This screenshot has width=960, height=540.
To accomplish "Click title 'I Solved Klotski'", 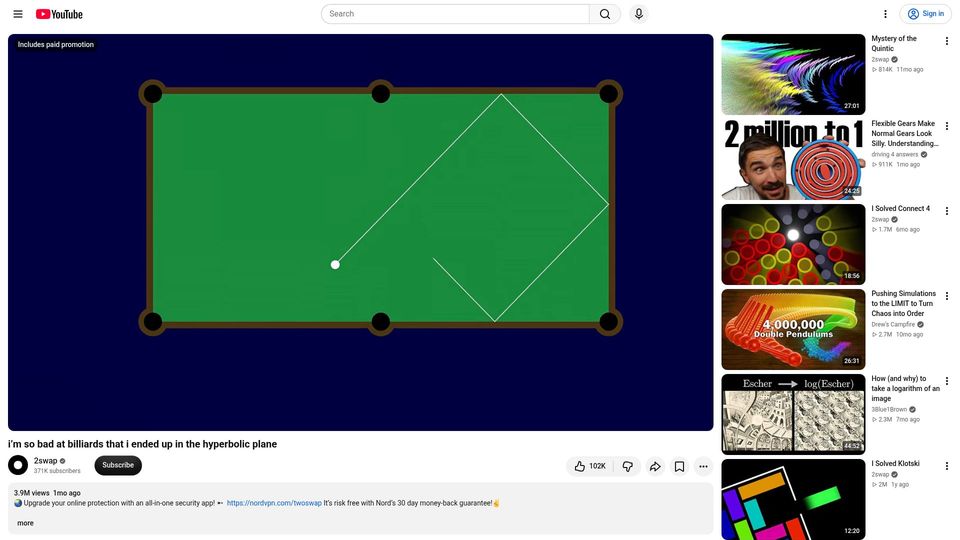I will pyautogui.click(x=895, y=463).
